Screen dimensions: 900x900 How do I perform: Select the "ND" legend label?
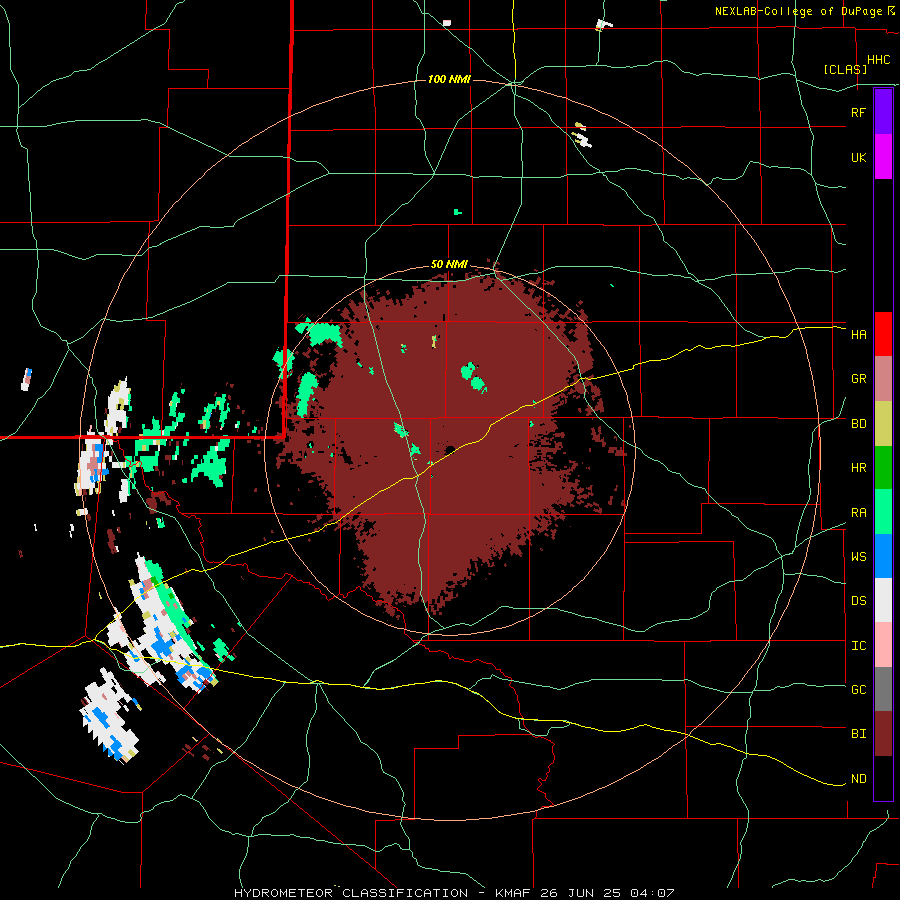(x=858, y=779)
